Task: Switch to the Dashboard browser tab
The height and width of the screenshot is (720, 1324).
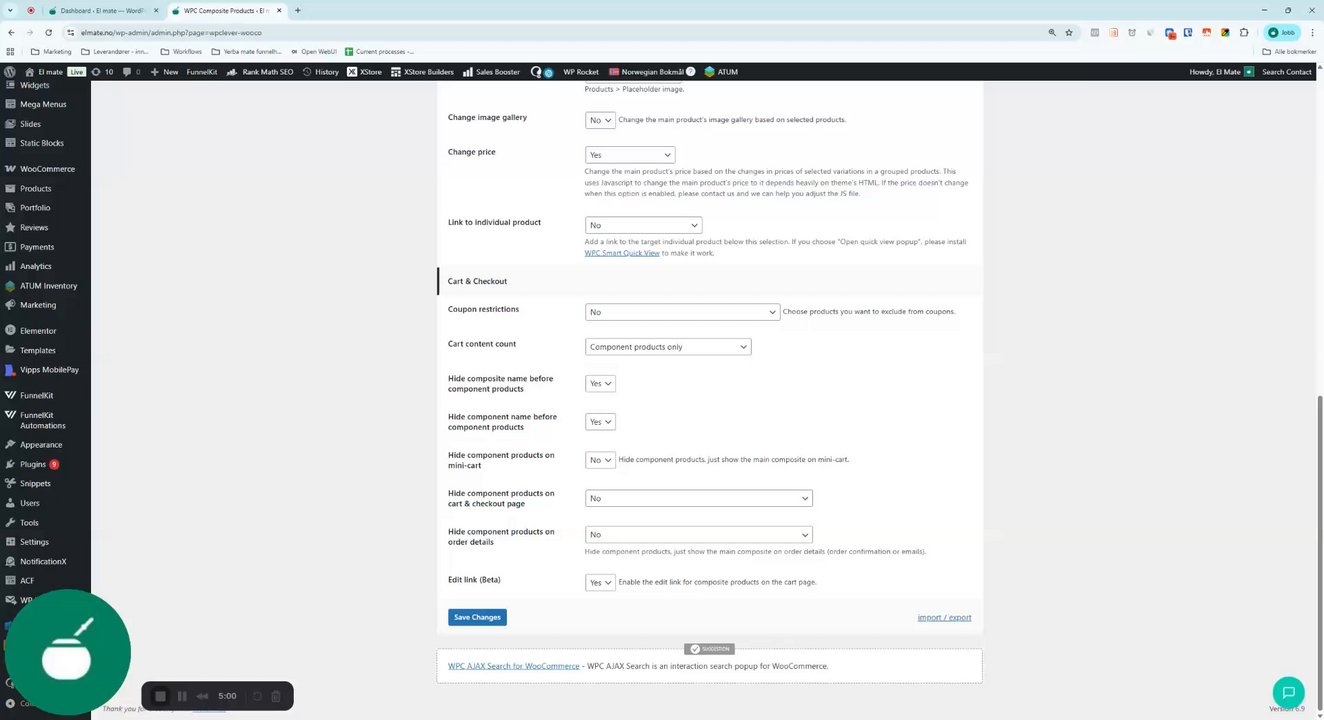Action: click(102, 10)
